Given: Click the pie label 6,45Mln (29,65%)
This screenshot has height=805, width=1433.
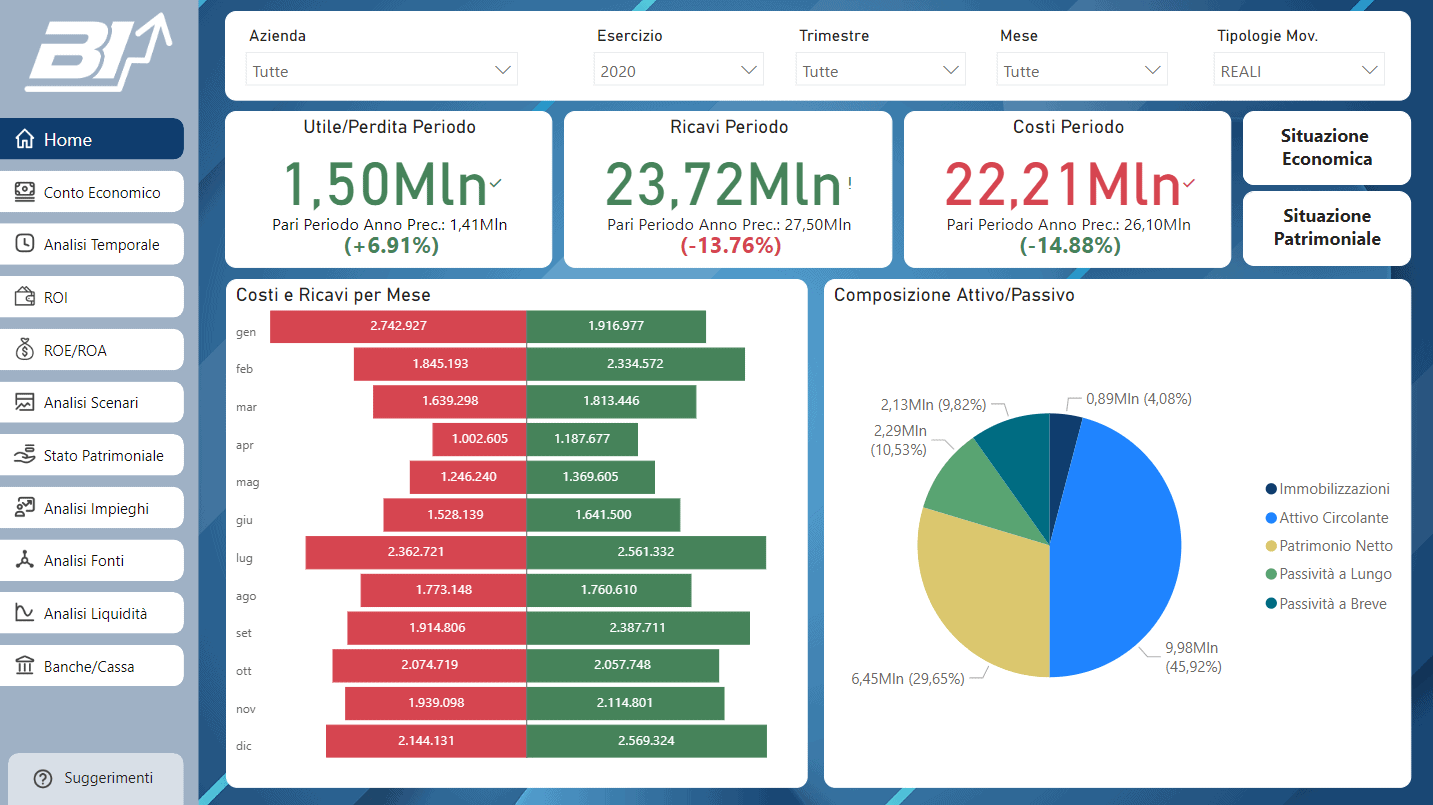Looking at the screenshot, I should (x=908, y=679).
